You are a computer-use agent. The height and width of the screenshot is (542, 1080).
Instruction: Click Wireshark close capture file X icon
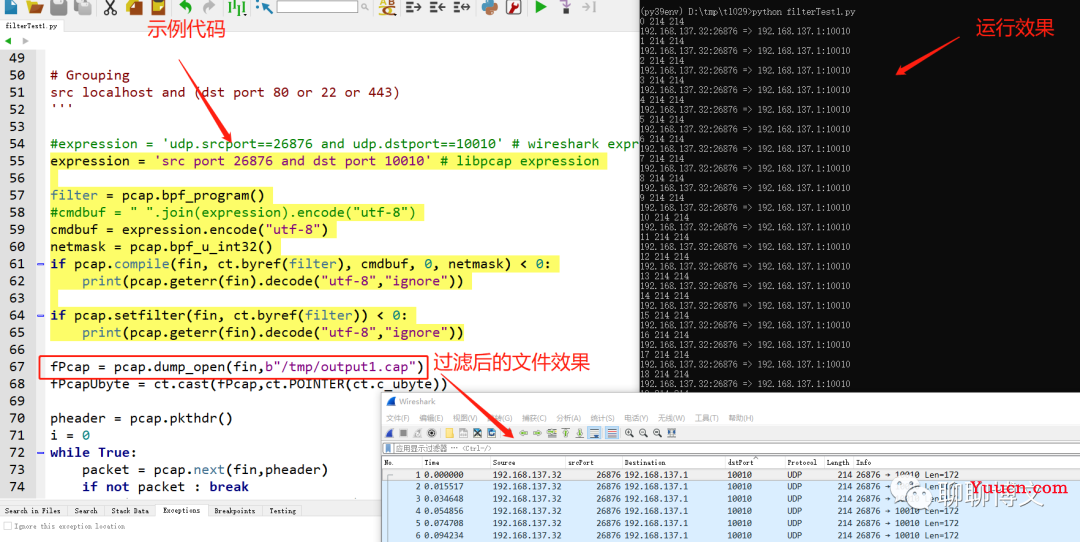tap(477, 433)
